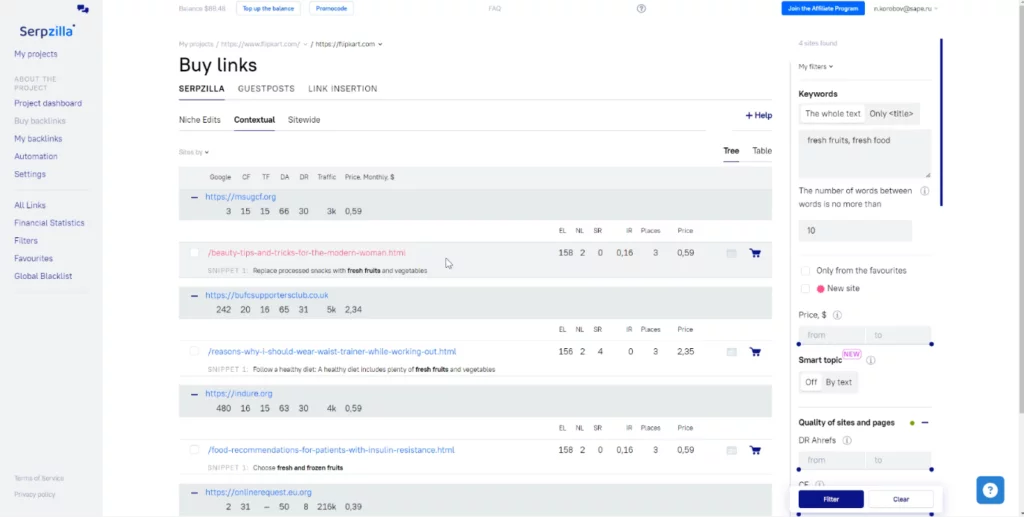
Task: Open Project dashboard in sidebar
Action: [48, 103]
